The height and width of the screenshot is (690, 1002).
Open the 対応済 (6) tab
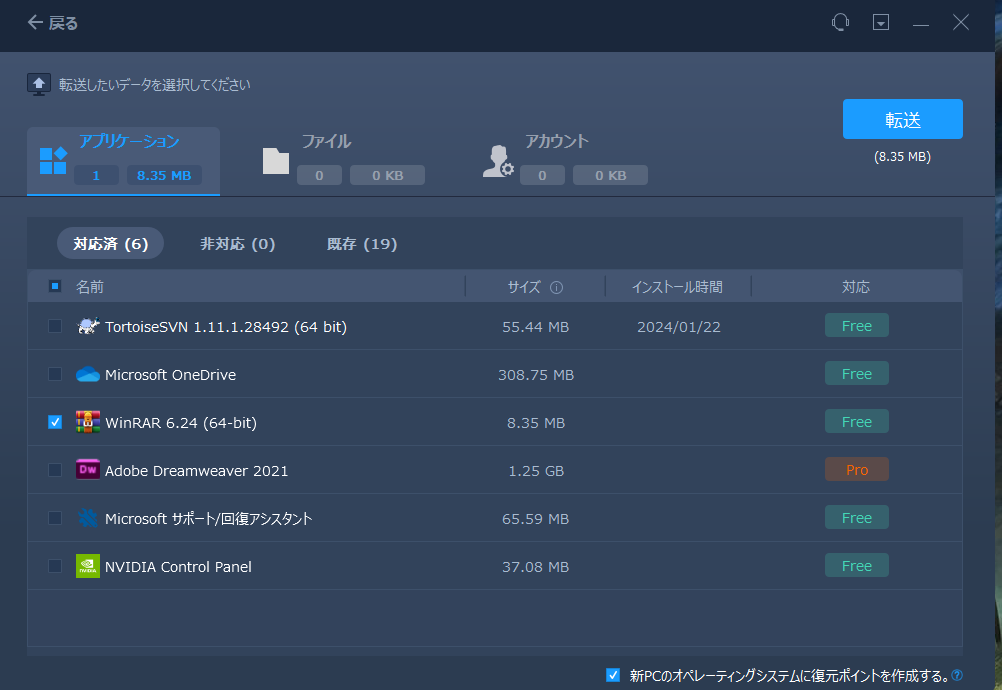click(110, 243)
